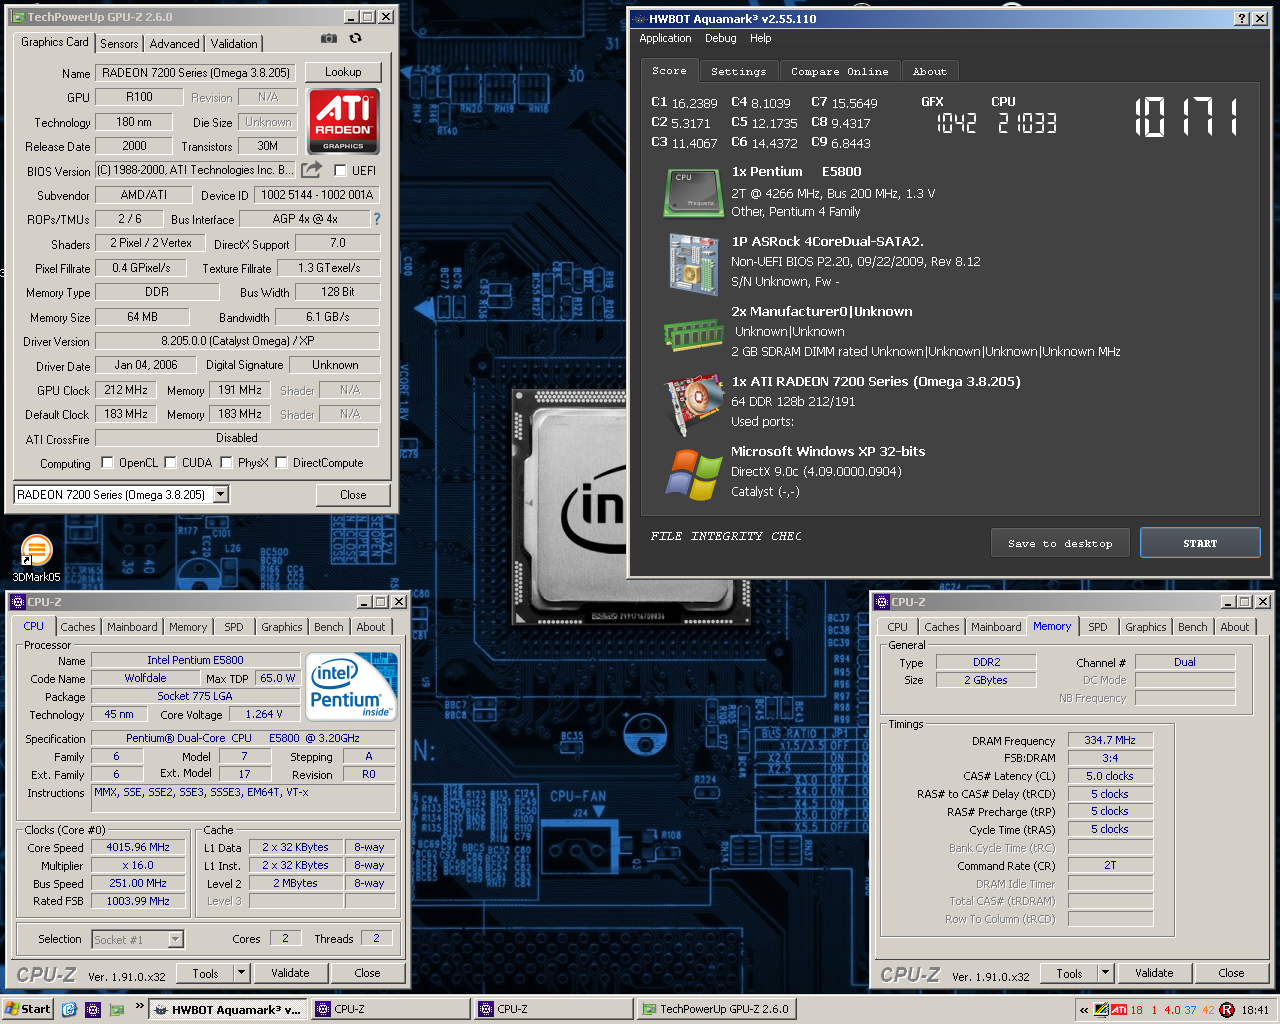Open the Settings tab in Aquamark
Image resolution: width=1280 pixels, height=1024 pixels.
point(738,71)
